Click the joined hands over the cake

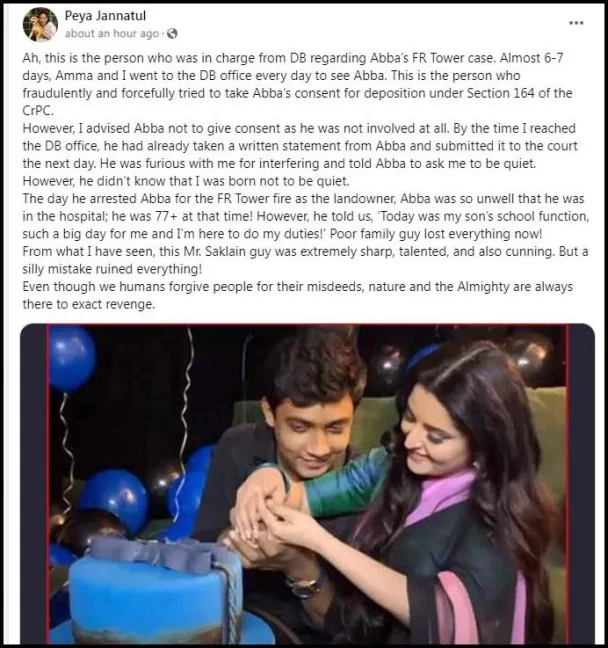pyautogui.click(x=269, y=523)
